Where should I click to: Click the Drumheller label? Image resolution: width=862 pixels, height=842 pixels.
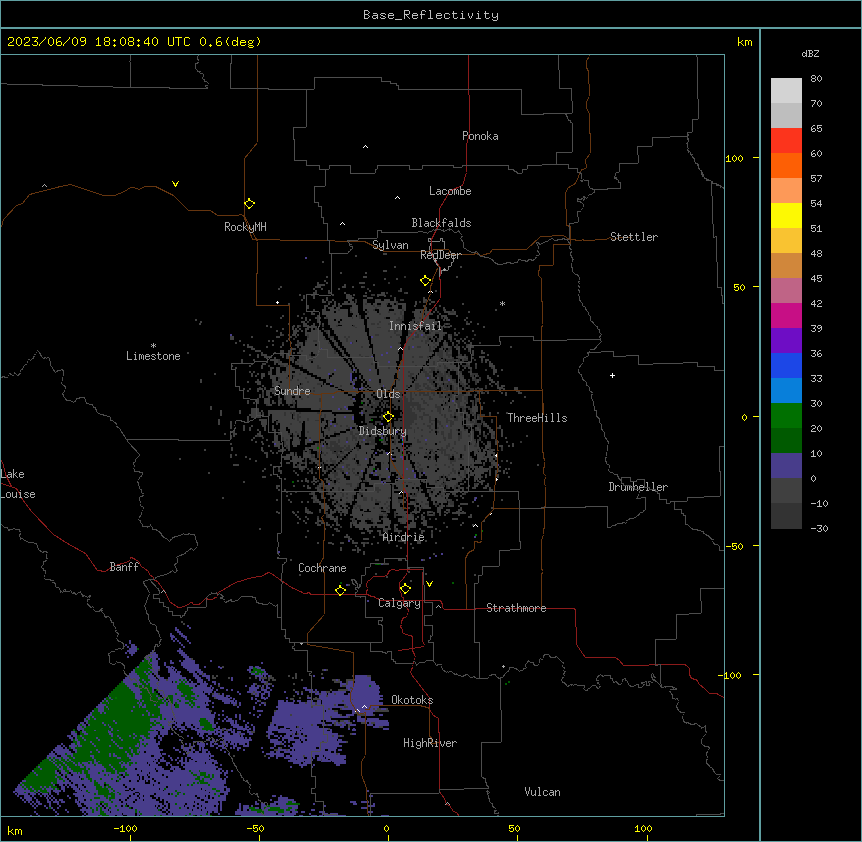click(x=638, y=487)
